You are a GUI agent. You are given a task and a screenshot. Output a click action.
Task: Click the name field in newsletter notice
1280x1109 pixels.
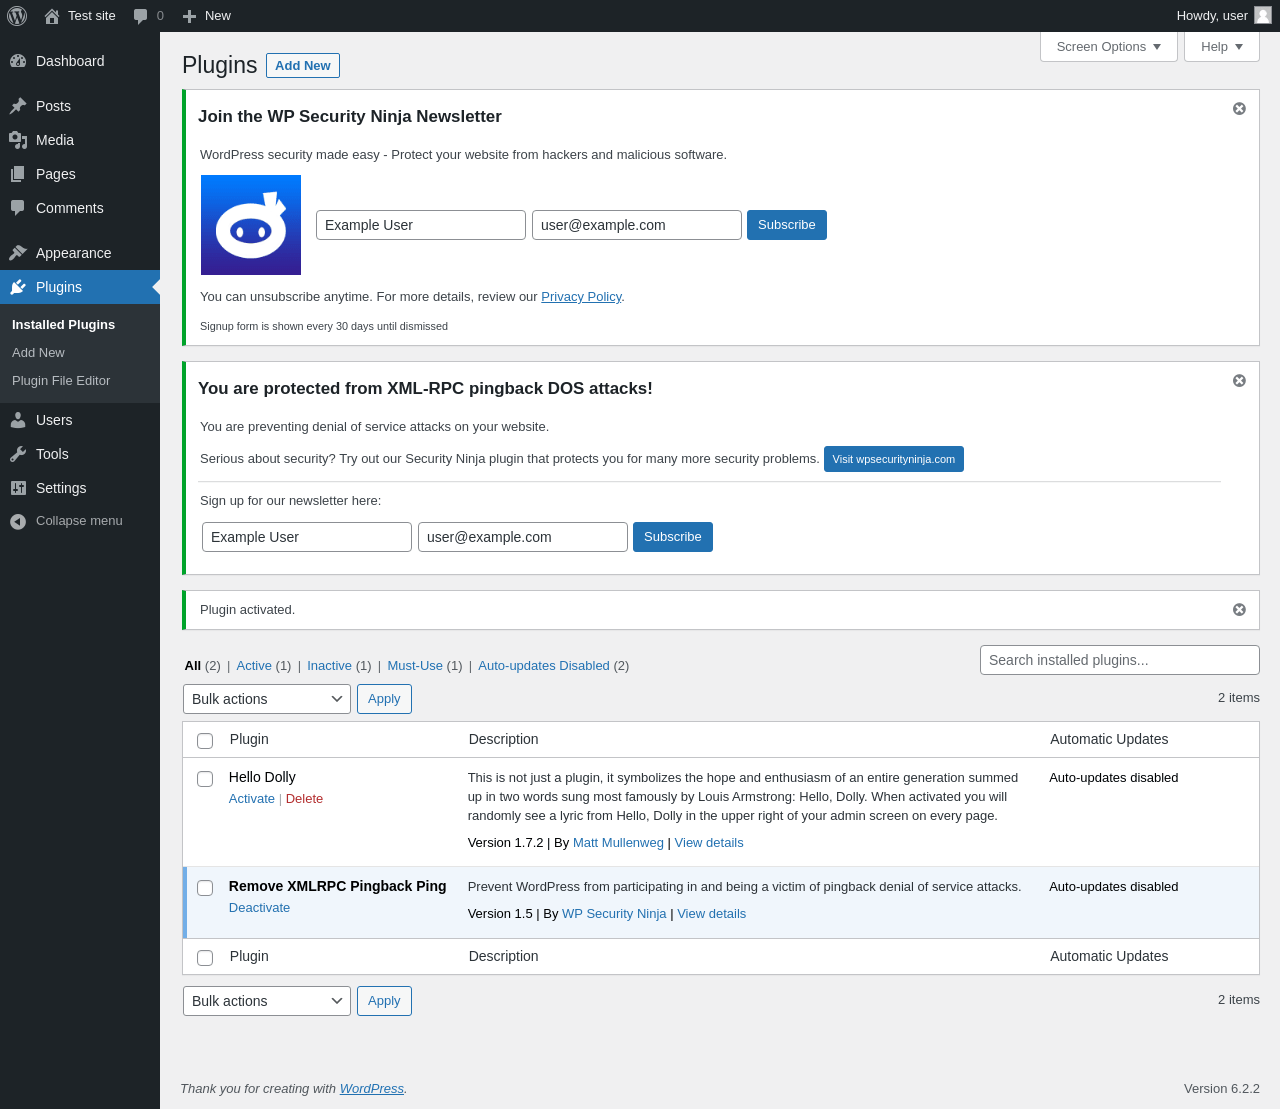pyautogui.click(x=421, y=225)
